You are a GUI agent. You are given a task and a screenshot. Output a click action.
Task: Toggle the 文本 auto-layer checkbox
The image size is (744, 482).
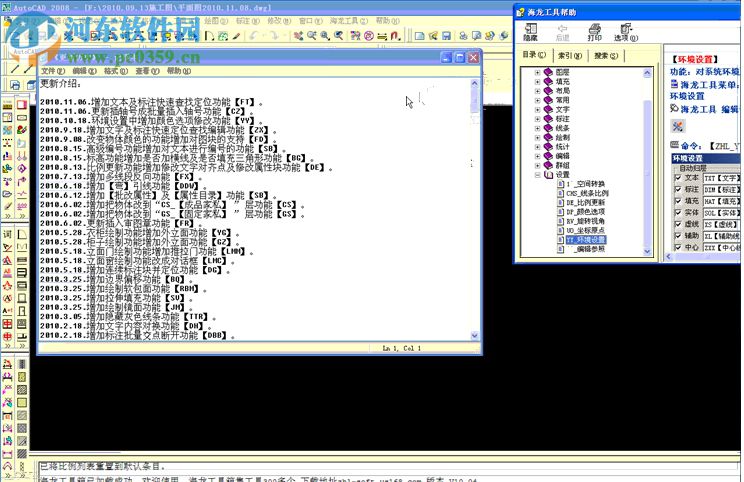pyautogui.click(x=678, y=178)
